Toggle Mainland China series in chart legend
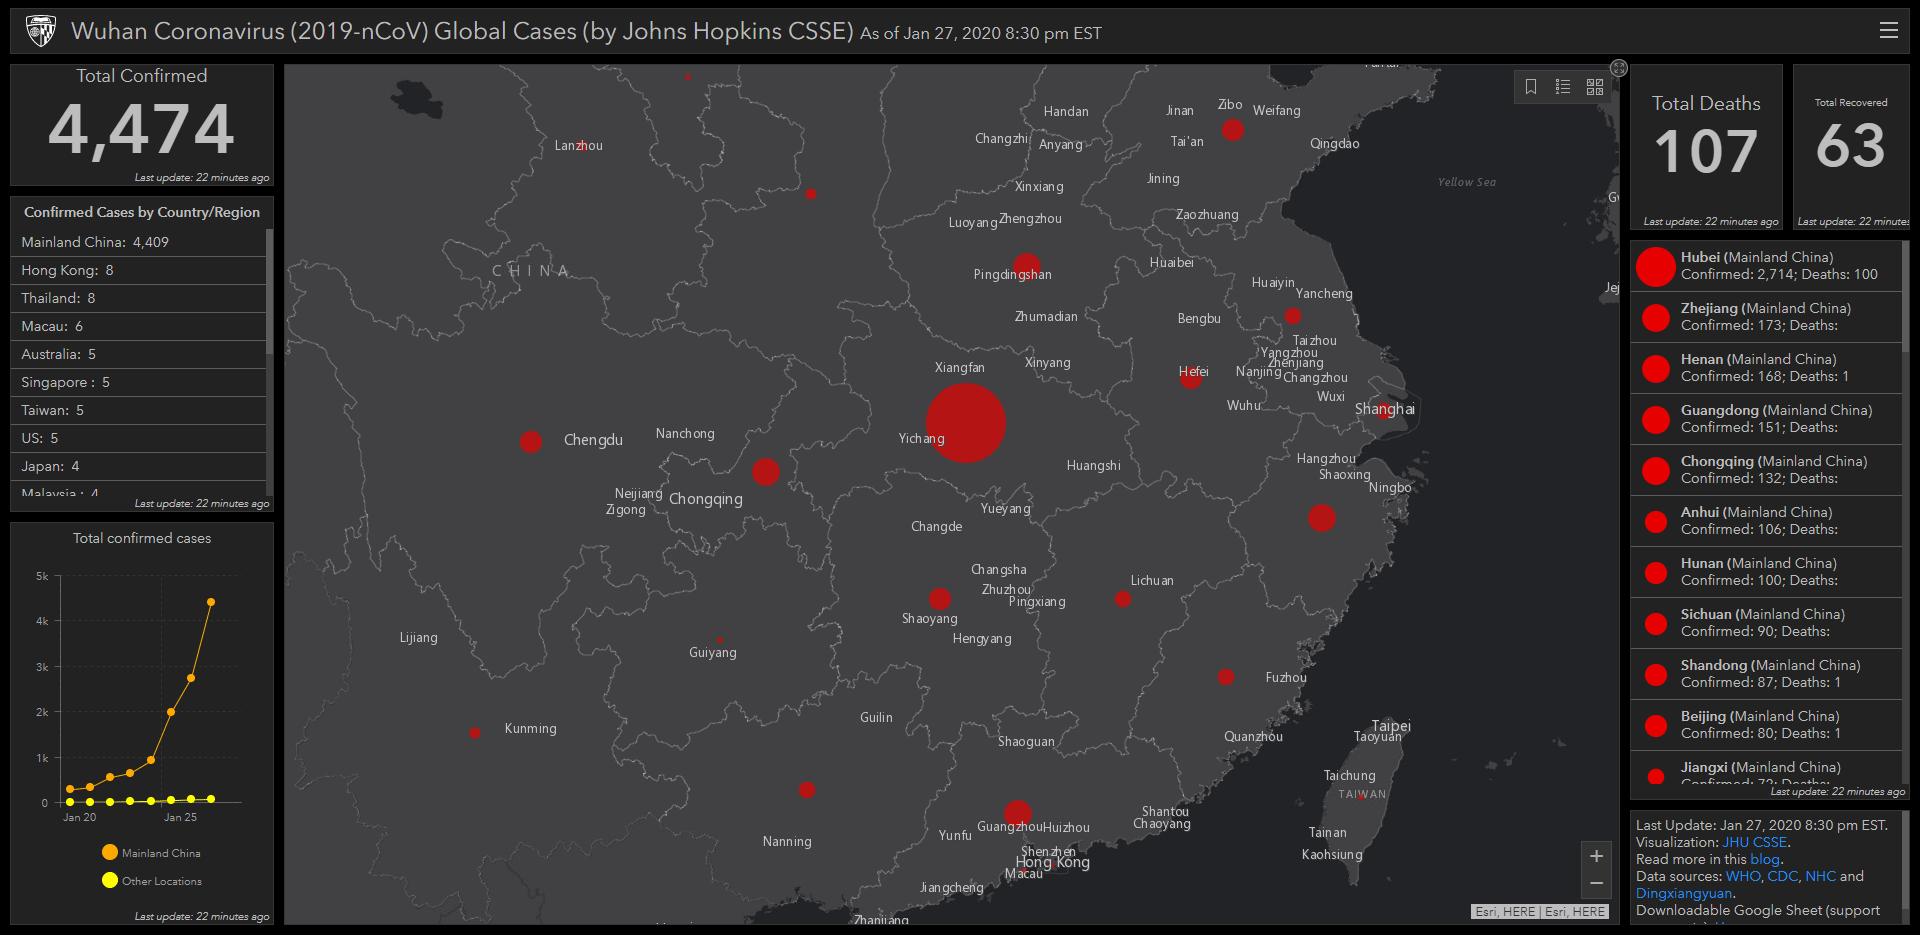The height and width of the screenshot is (935, 1920). 151,853
